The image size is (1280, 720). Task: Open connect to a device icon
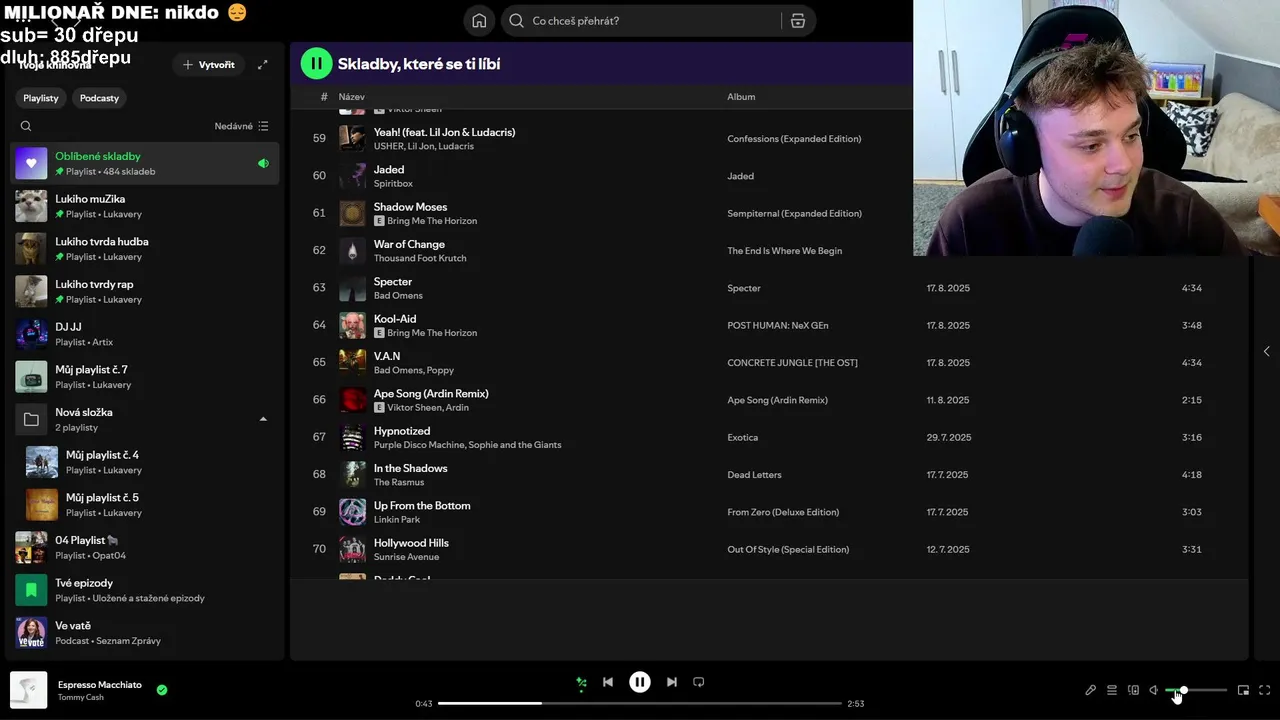[x=1134, y=690]
